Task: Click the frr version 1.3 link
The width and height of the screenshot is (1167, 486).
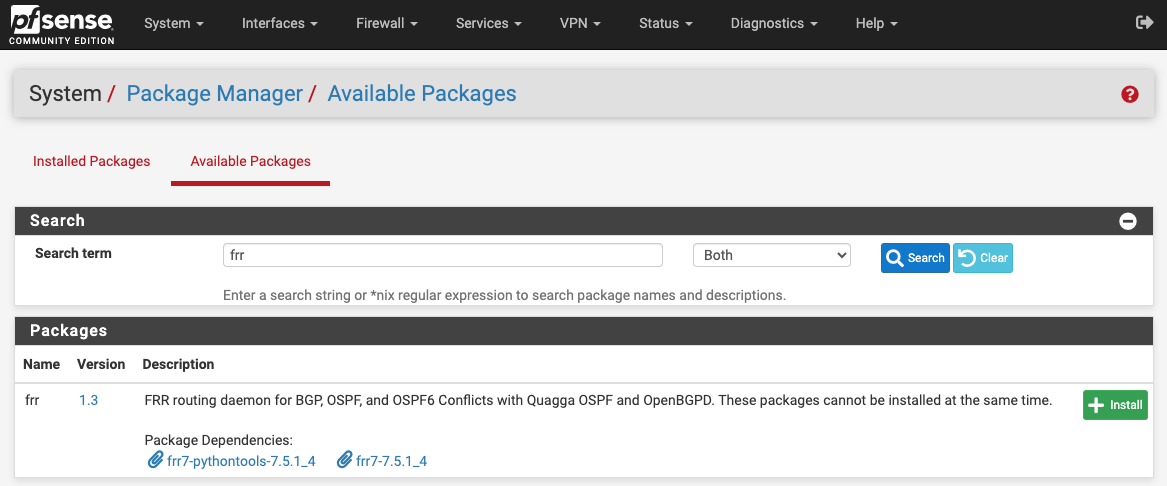Action: pyautogui.click(x=88, y=401)
